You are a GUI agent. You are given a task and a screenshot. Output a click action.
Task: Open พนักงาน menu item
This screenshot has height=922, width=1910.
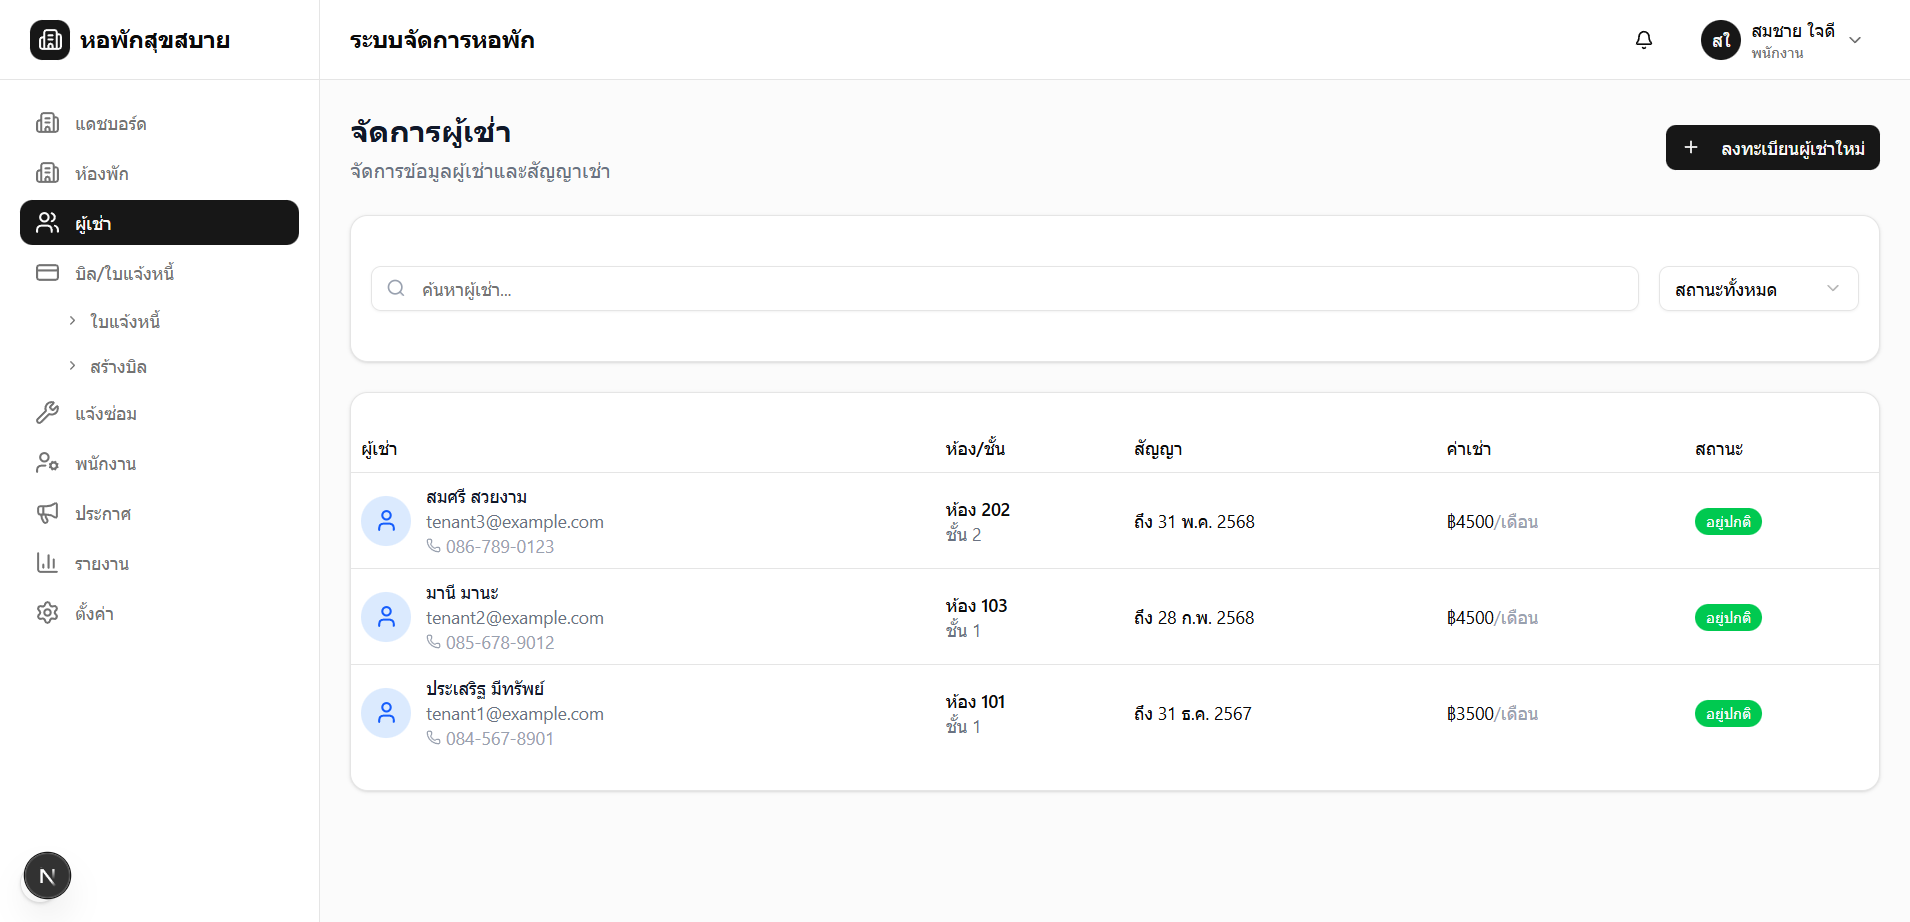[159, 463]
